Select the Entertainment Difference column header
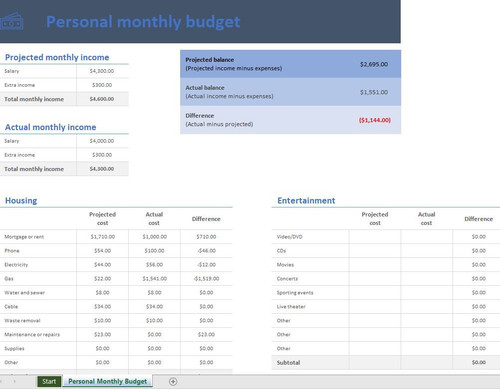This screenshot has width=500, height=389. click(479, 219)
